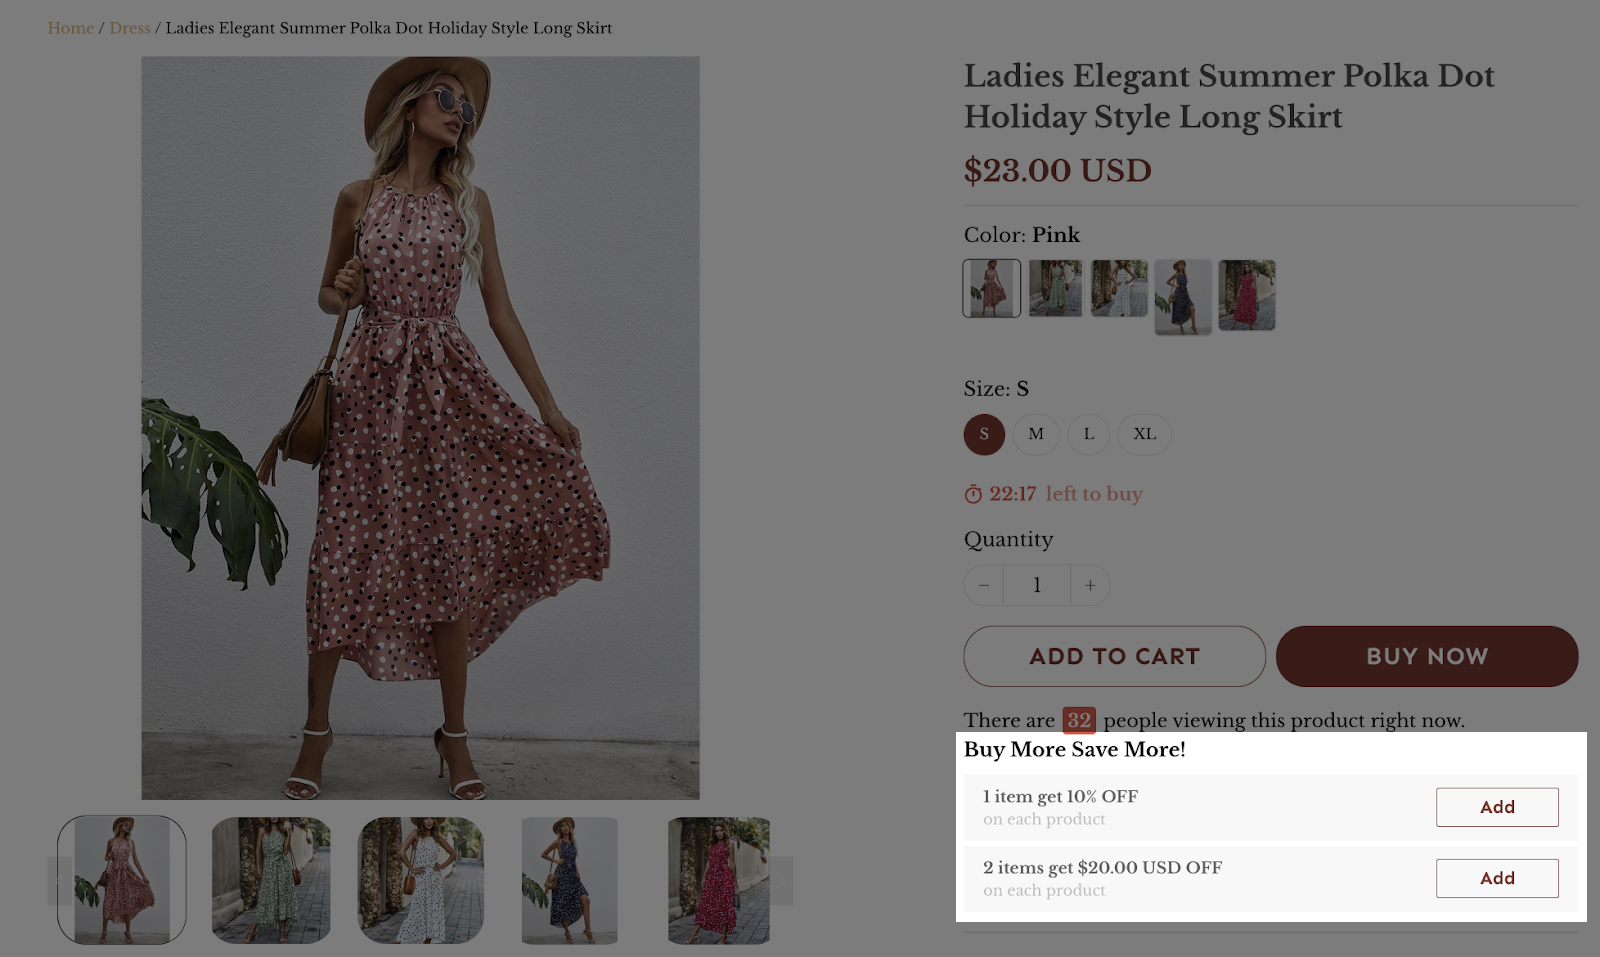View the red dress thumbnail below the main image

point(719,880)
